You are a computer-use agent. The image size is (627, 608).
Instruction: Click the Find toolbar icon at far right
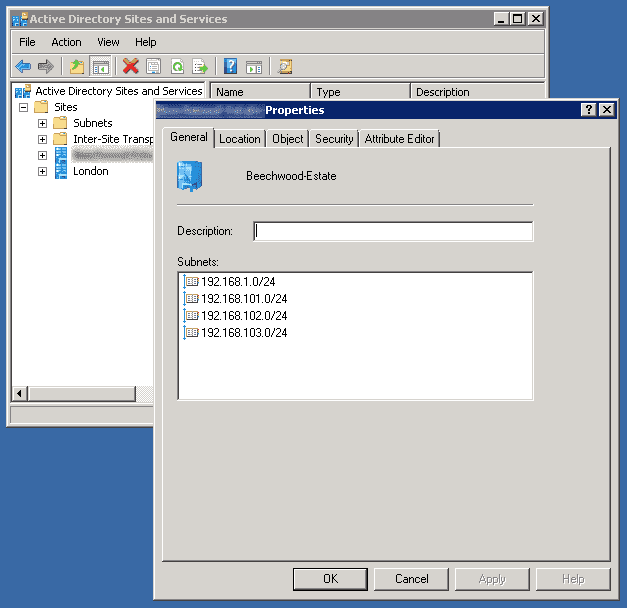tap(285, 66)
